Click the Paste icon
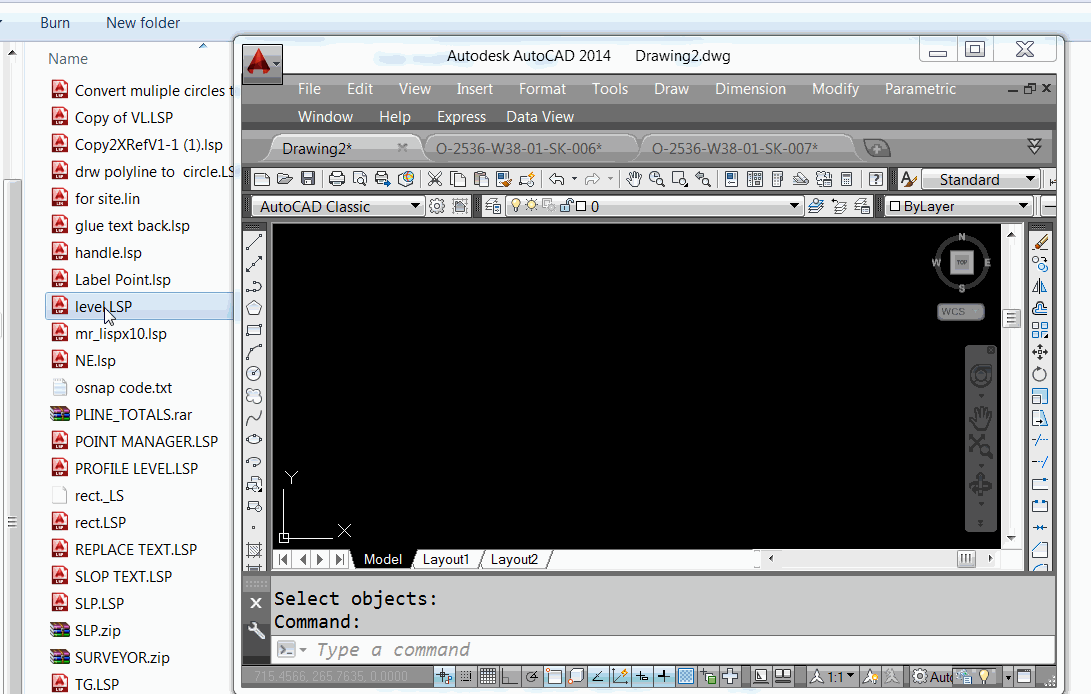 point(481,179)
